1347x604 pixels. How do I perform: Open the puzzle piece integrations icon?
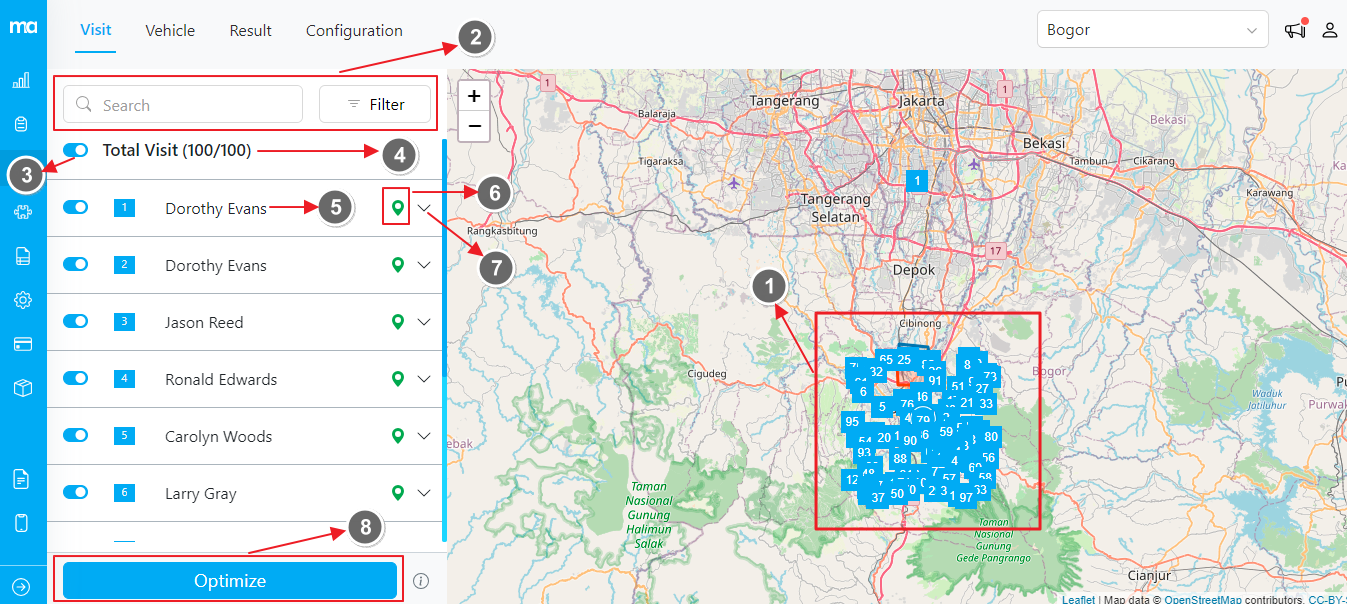point(22,212)
